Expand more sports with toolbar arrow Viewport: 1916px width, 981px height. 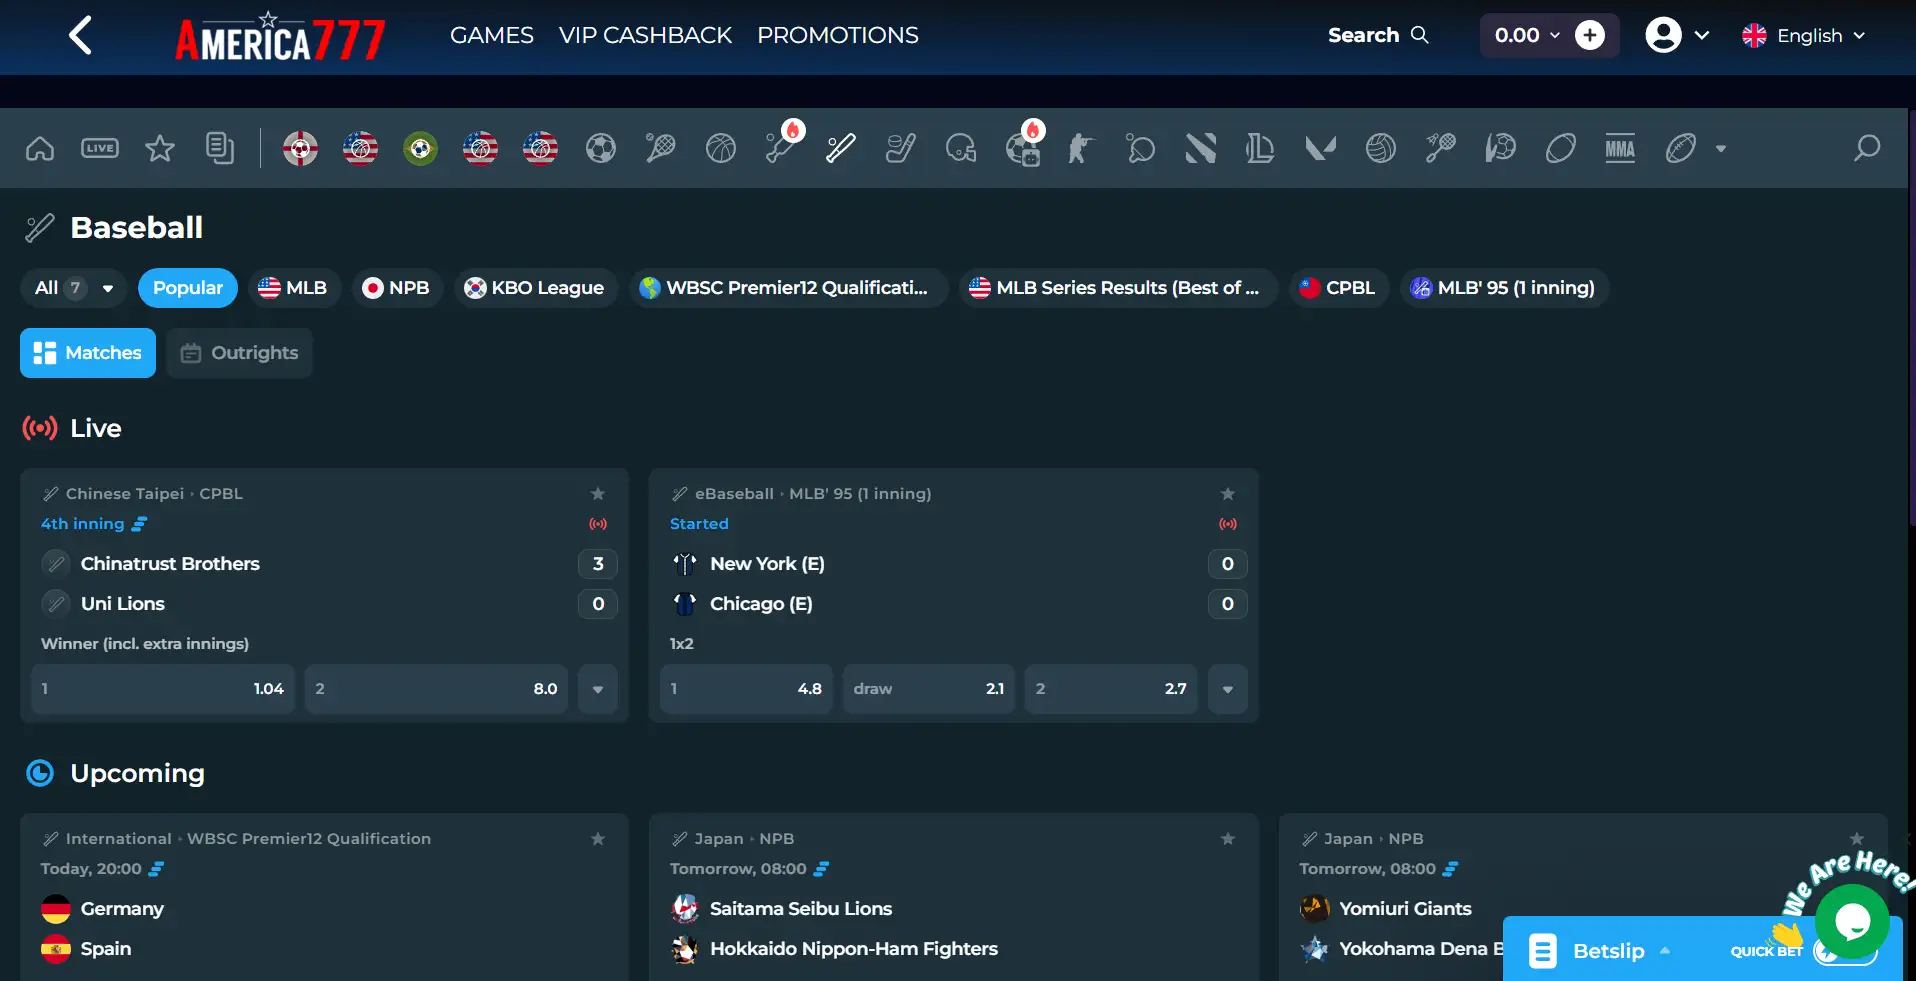pyautogui.click(x=1721, y=149)
